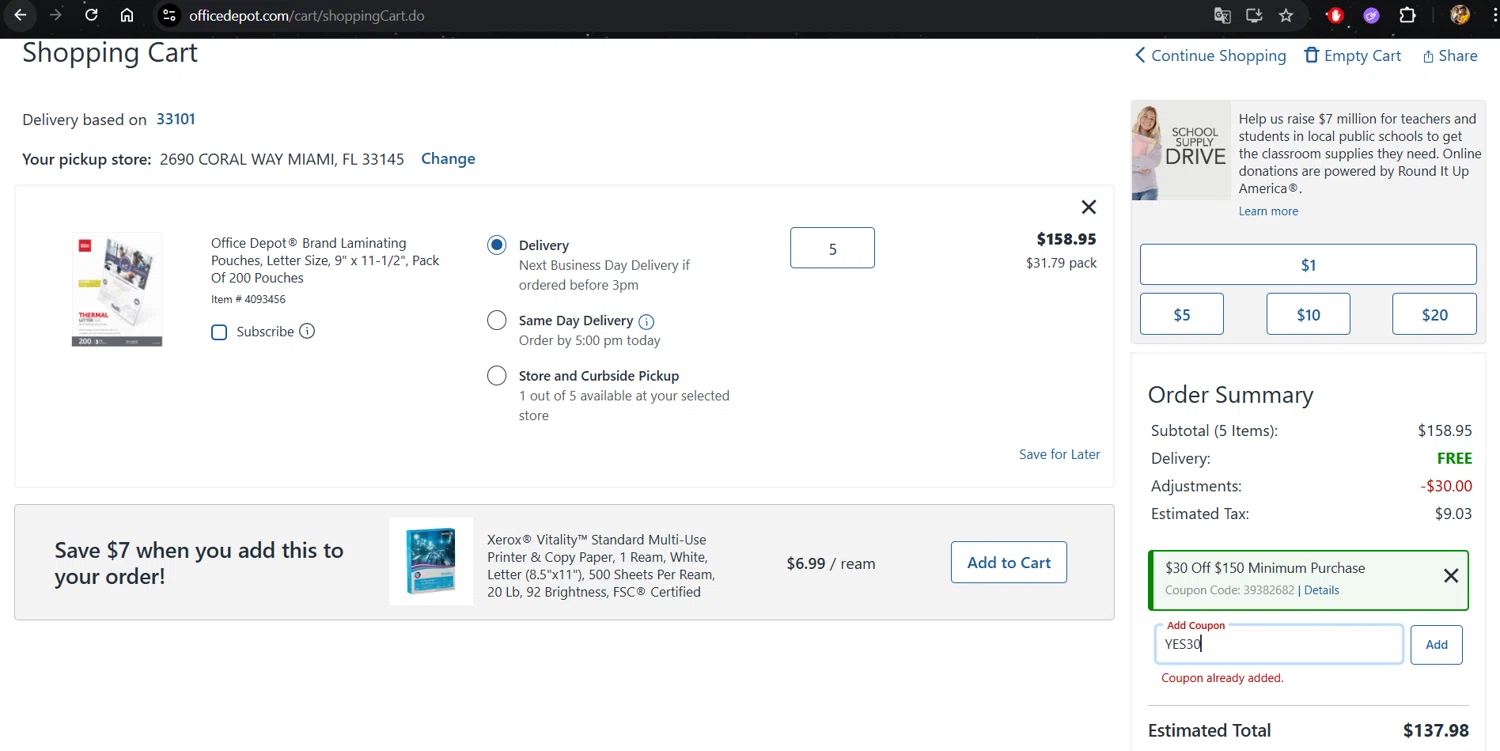Show Same Day Delivery info icon

point(646,322)
